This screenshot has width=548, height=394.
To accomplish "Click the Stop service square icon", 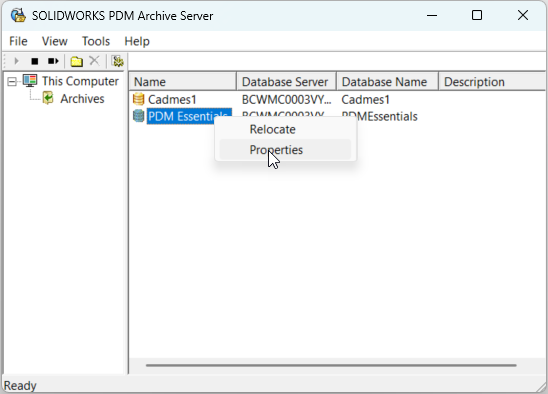I will [x=35, y=62].
